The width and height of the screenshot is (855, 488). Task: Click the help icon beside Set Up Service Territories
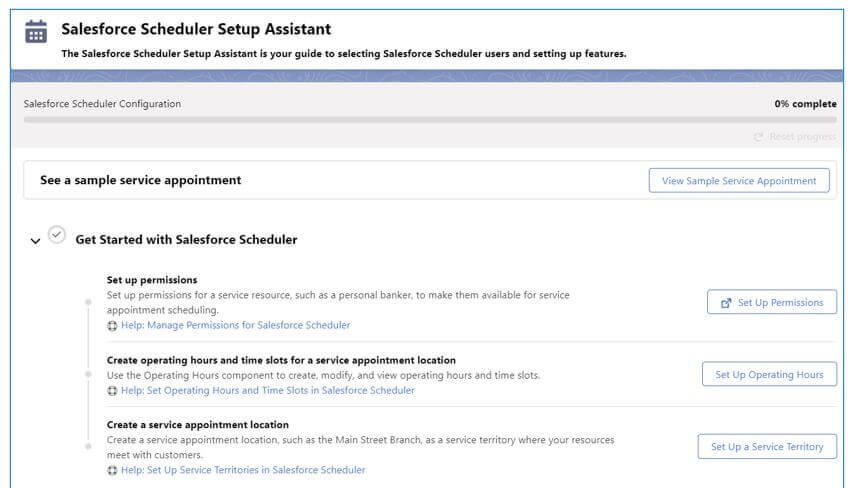tap(112, 470)
